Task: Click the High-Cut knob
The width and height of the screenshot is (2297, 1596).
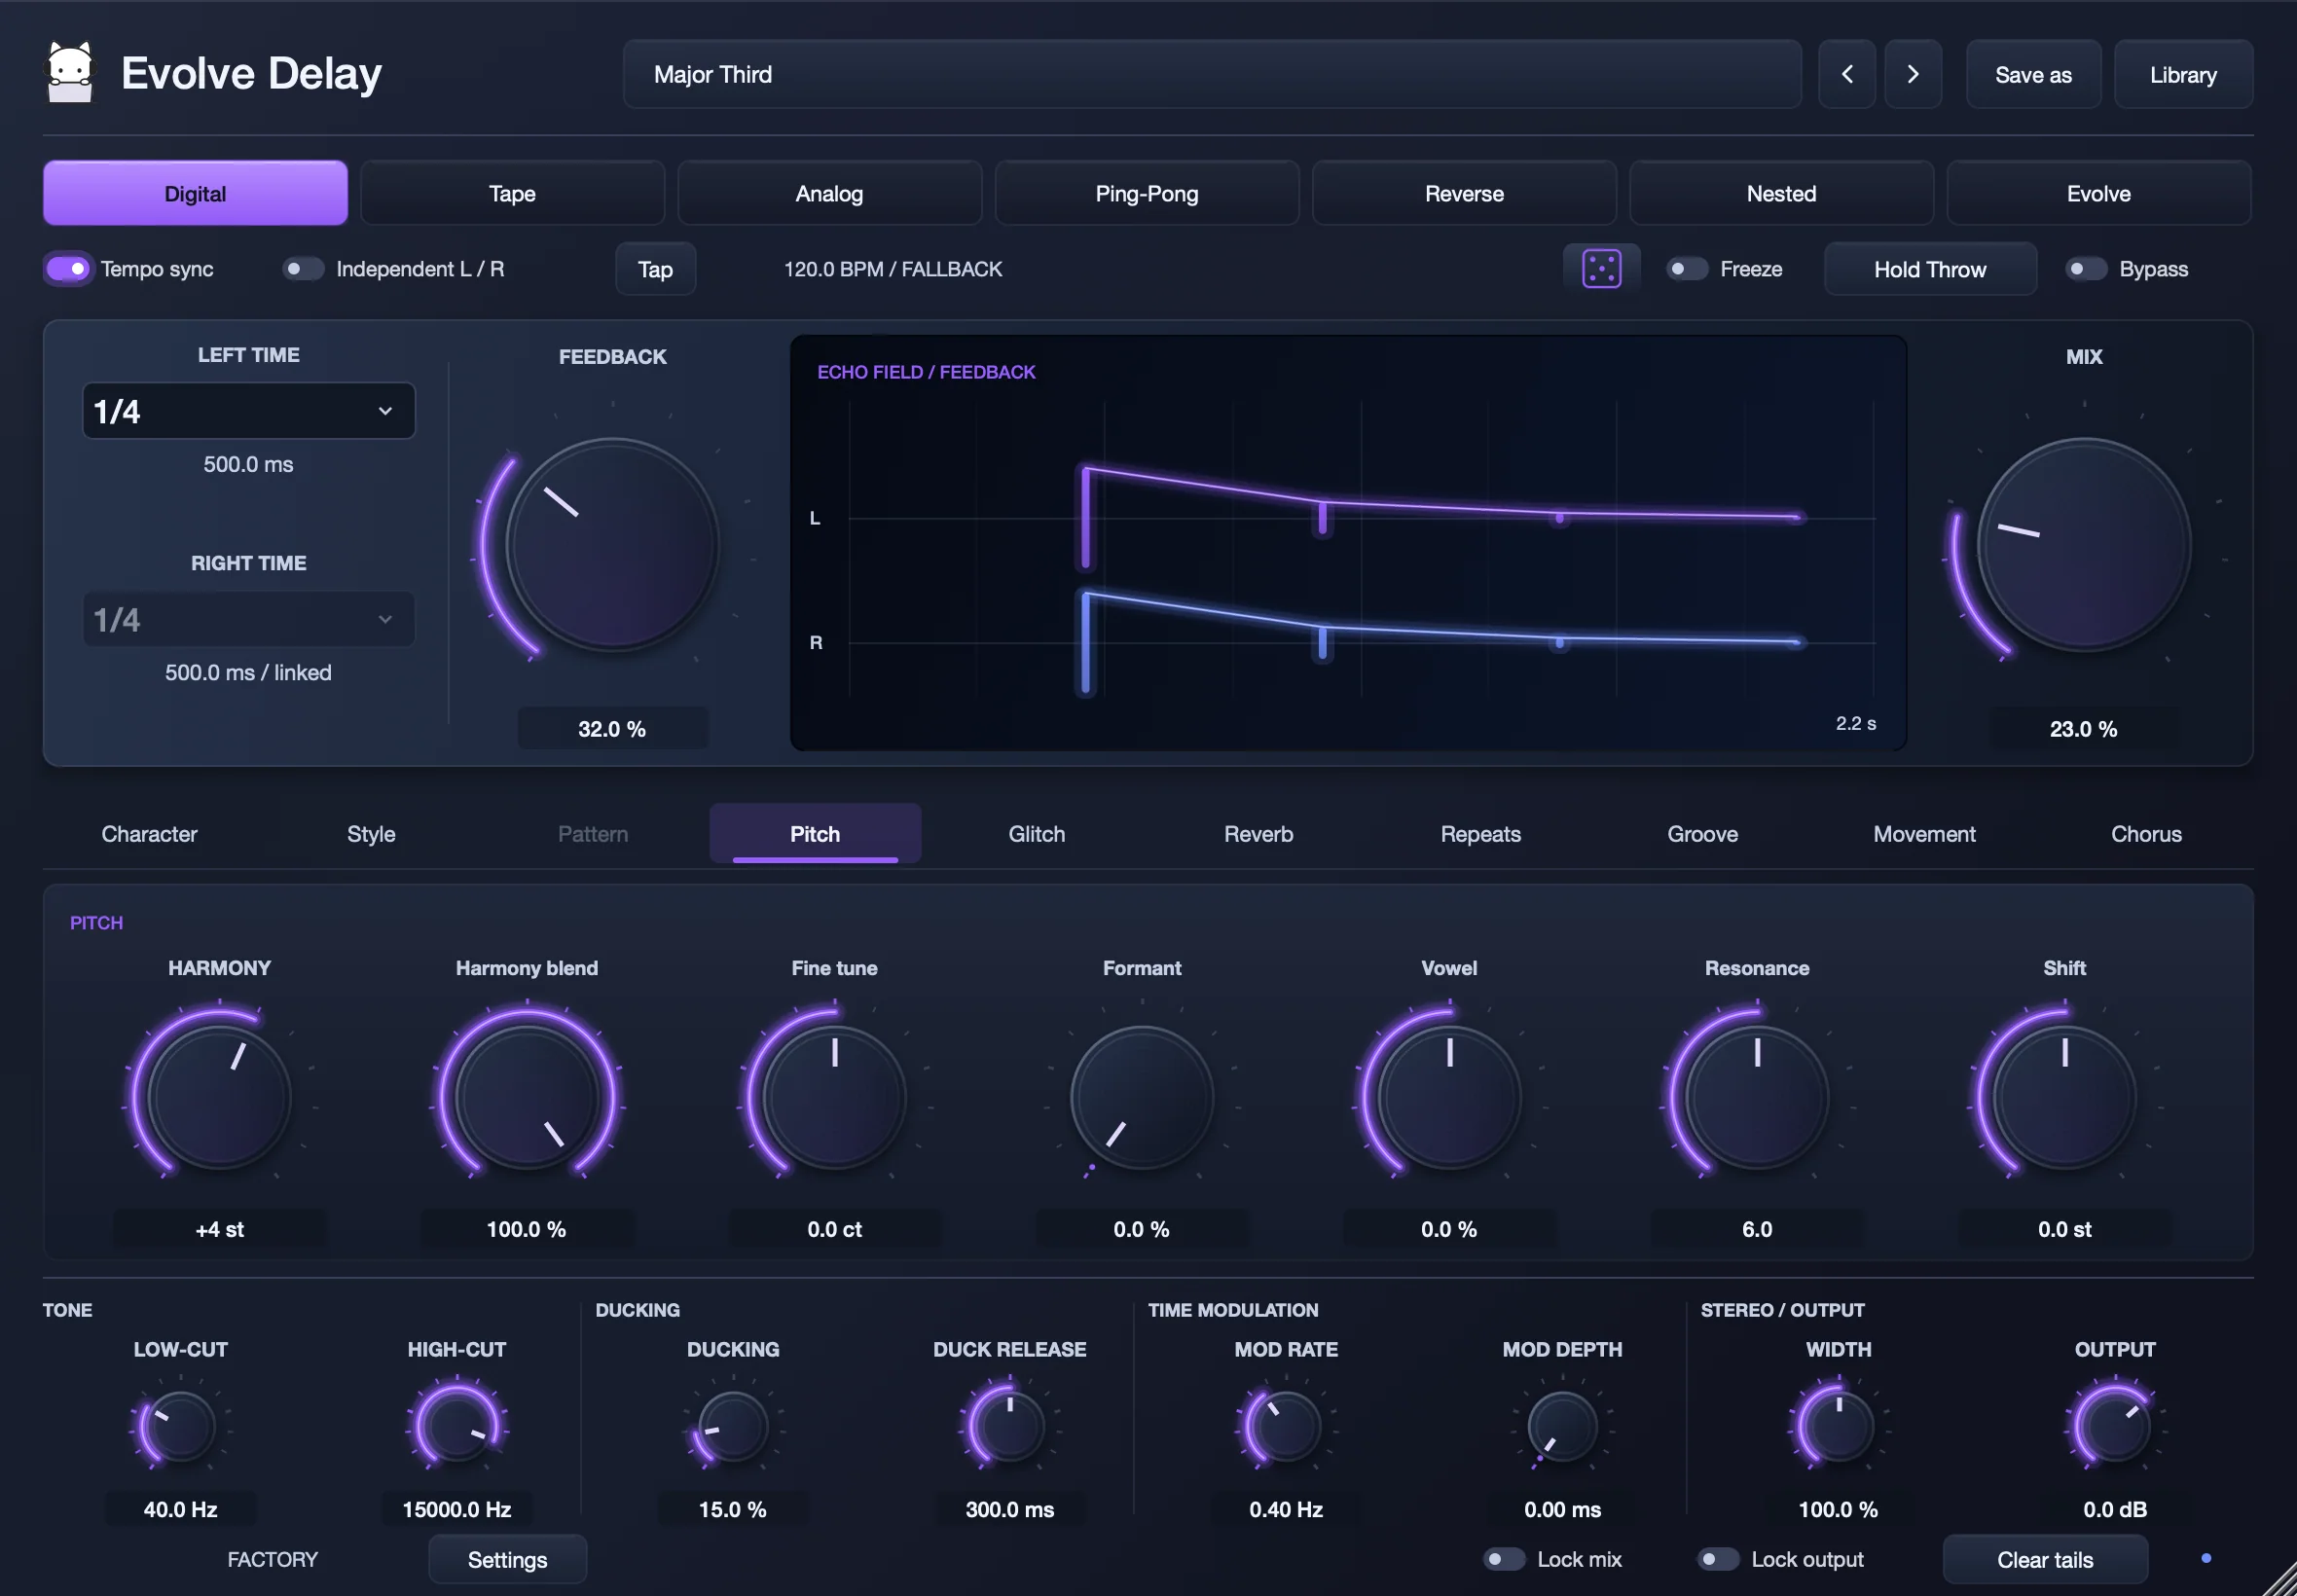Action: coord(457,1427)
